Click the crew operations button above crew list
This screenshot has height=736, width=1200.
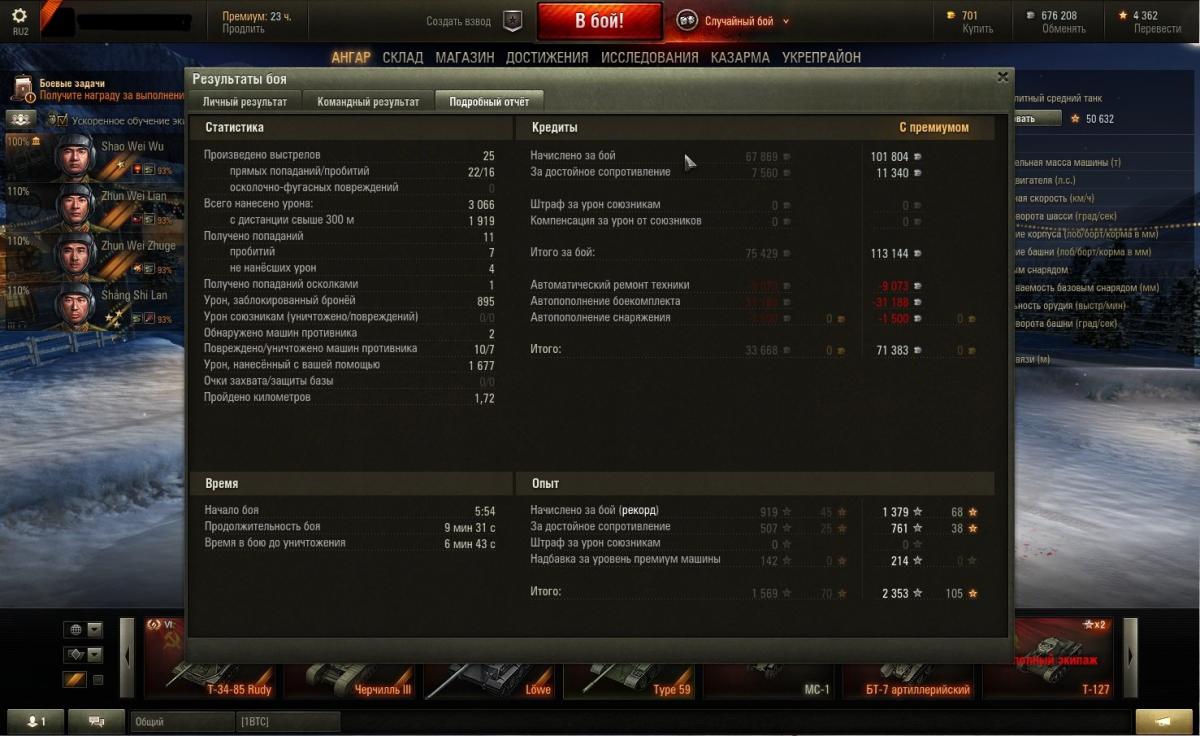coord(21,119)
